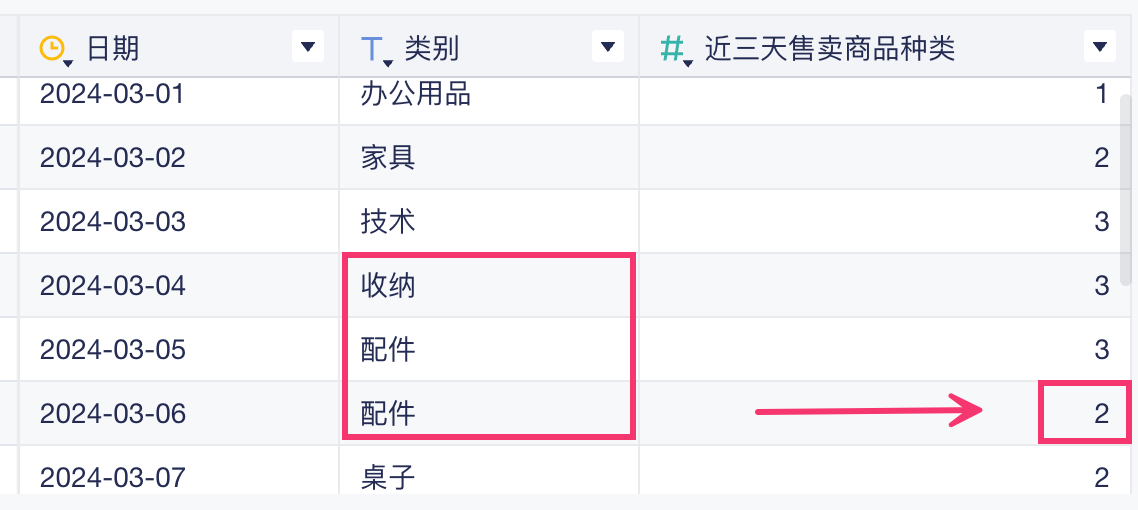Open the 日期 column dropdown arrow
The width and height of the screenshot is (1138, 510).
[307, 46]
